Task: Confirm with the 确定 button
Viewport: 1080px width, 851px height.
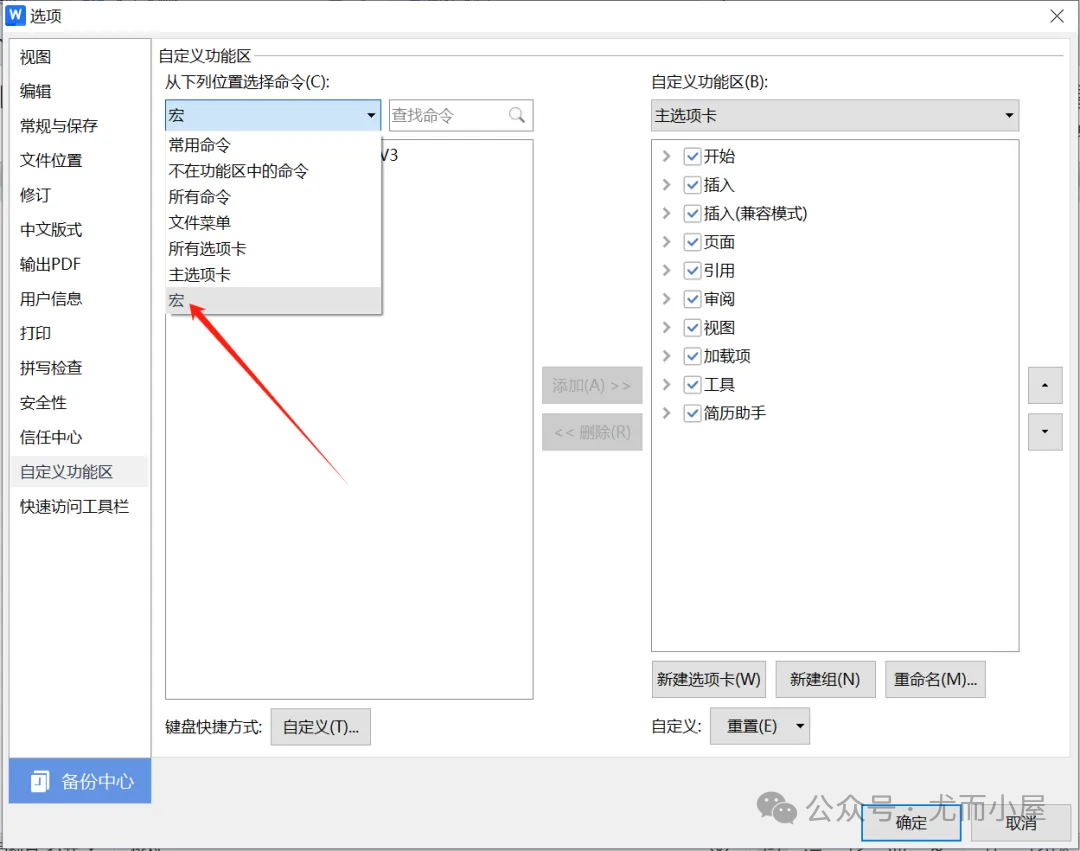Action: tap(911, 823)
